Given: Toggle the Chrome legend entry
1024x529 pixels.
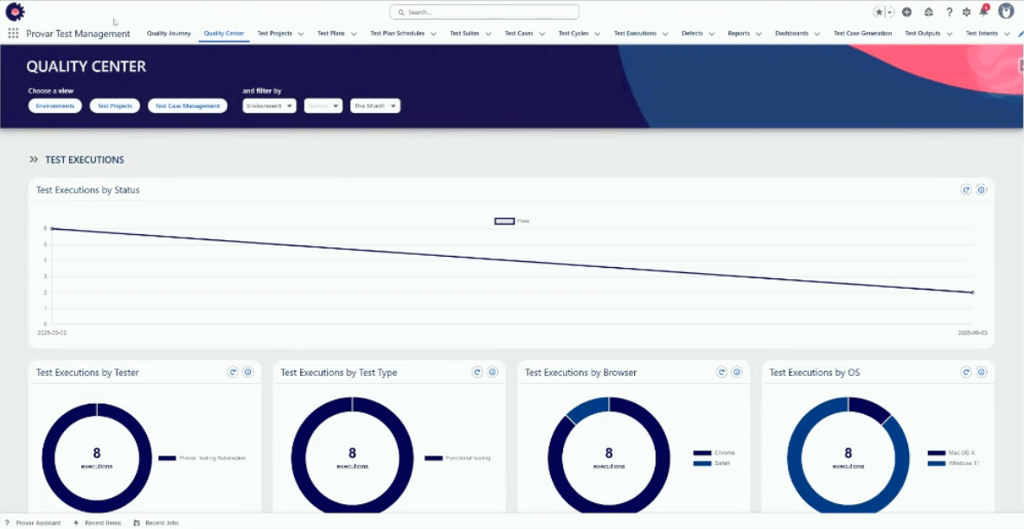Looking at the screenshot, I should coord(714,453).
